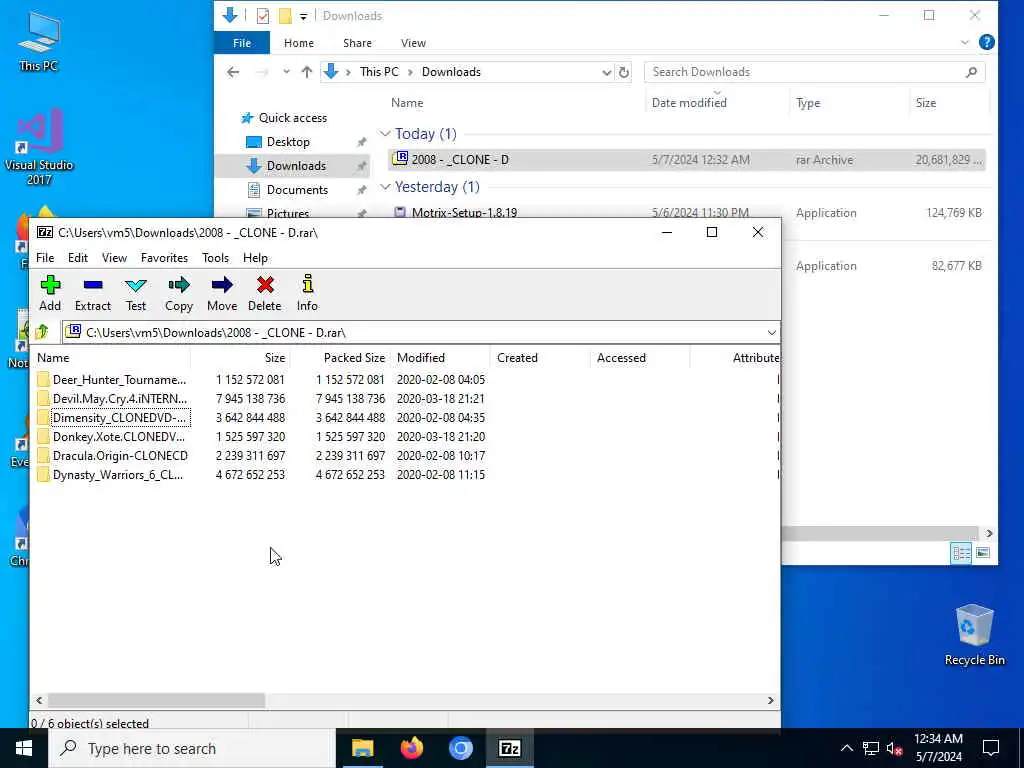Switch to the Explorer Share tab
Image resolution: width=1024 pixels, height=768 pixels.
[357, 43]
